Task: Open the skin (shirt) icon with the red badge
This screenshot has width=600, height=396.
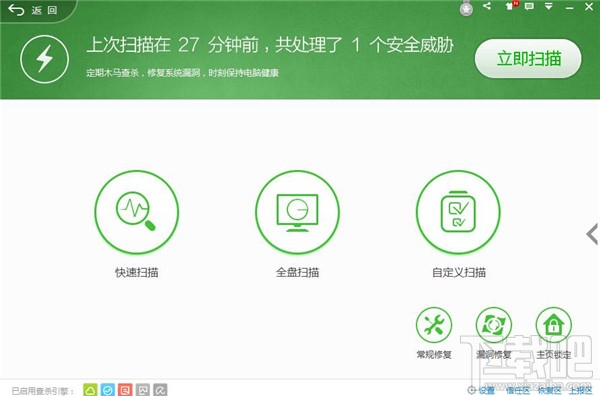Action: (511, 6)
